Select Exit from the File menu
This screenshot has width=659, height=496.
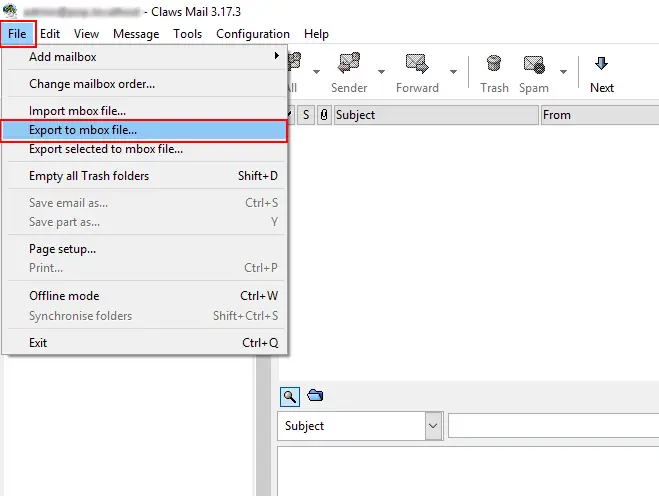pos(145,343)
